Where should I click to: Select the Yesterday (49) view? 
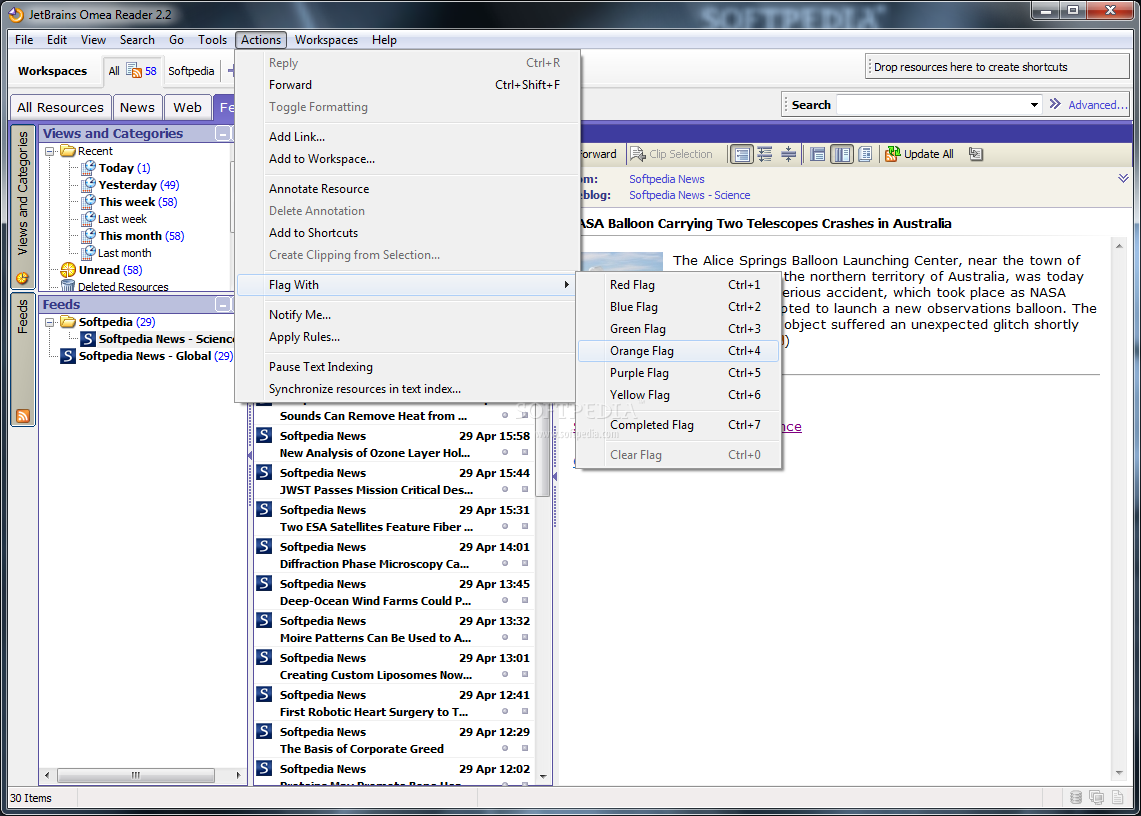point(138,185)
